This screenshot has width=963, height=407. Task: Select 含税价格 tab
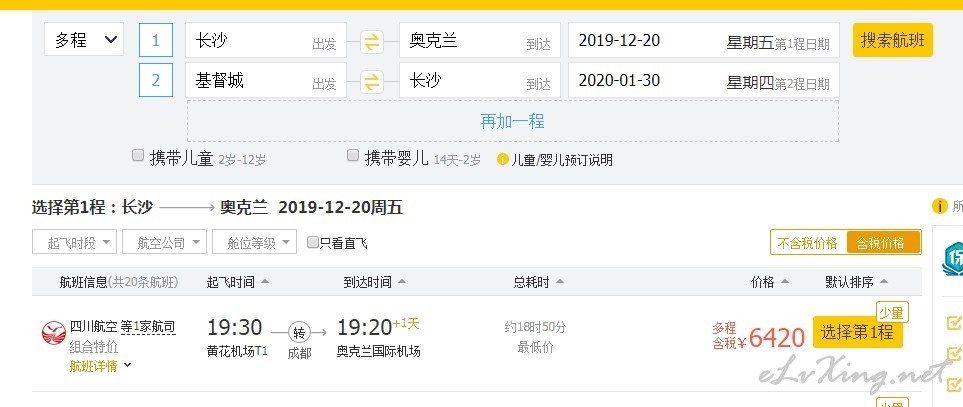pyautogui.click(x=883, y=242)
